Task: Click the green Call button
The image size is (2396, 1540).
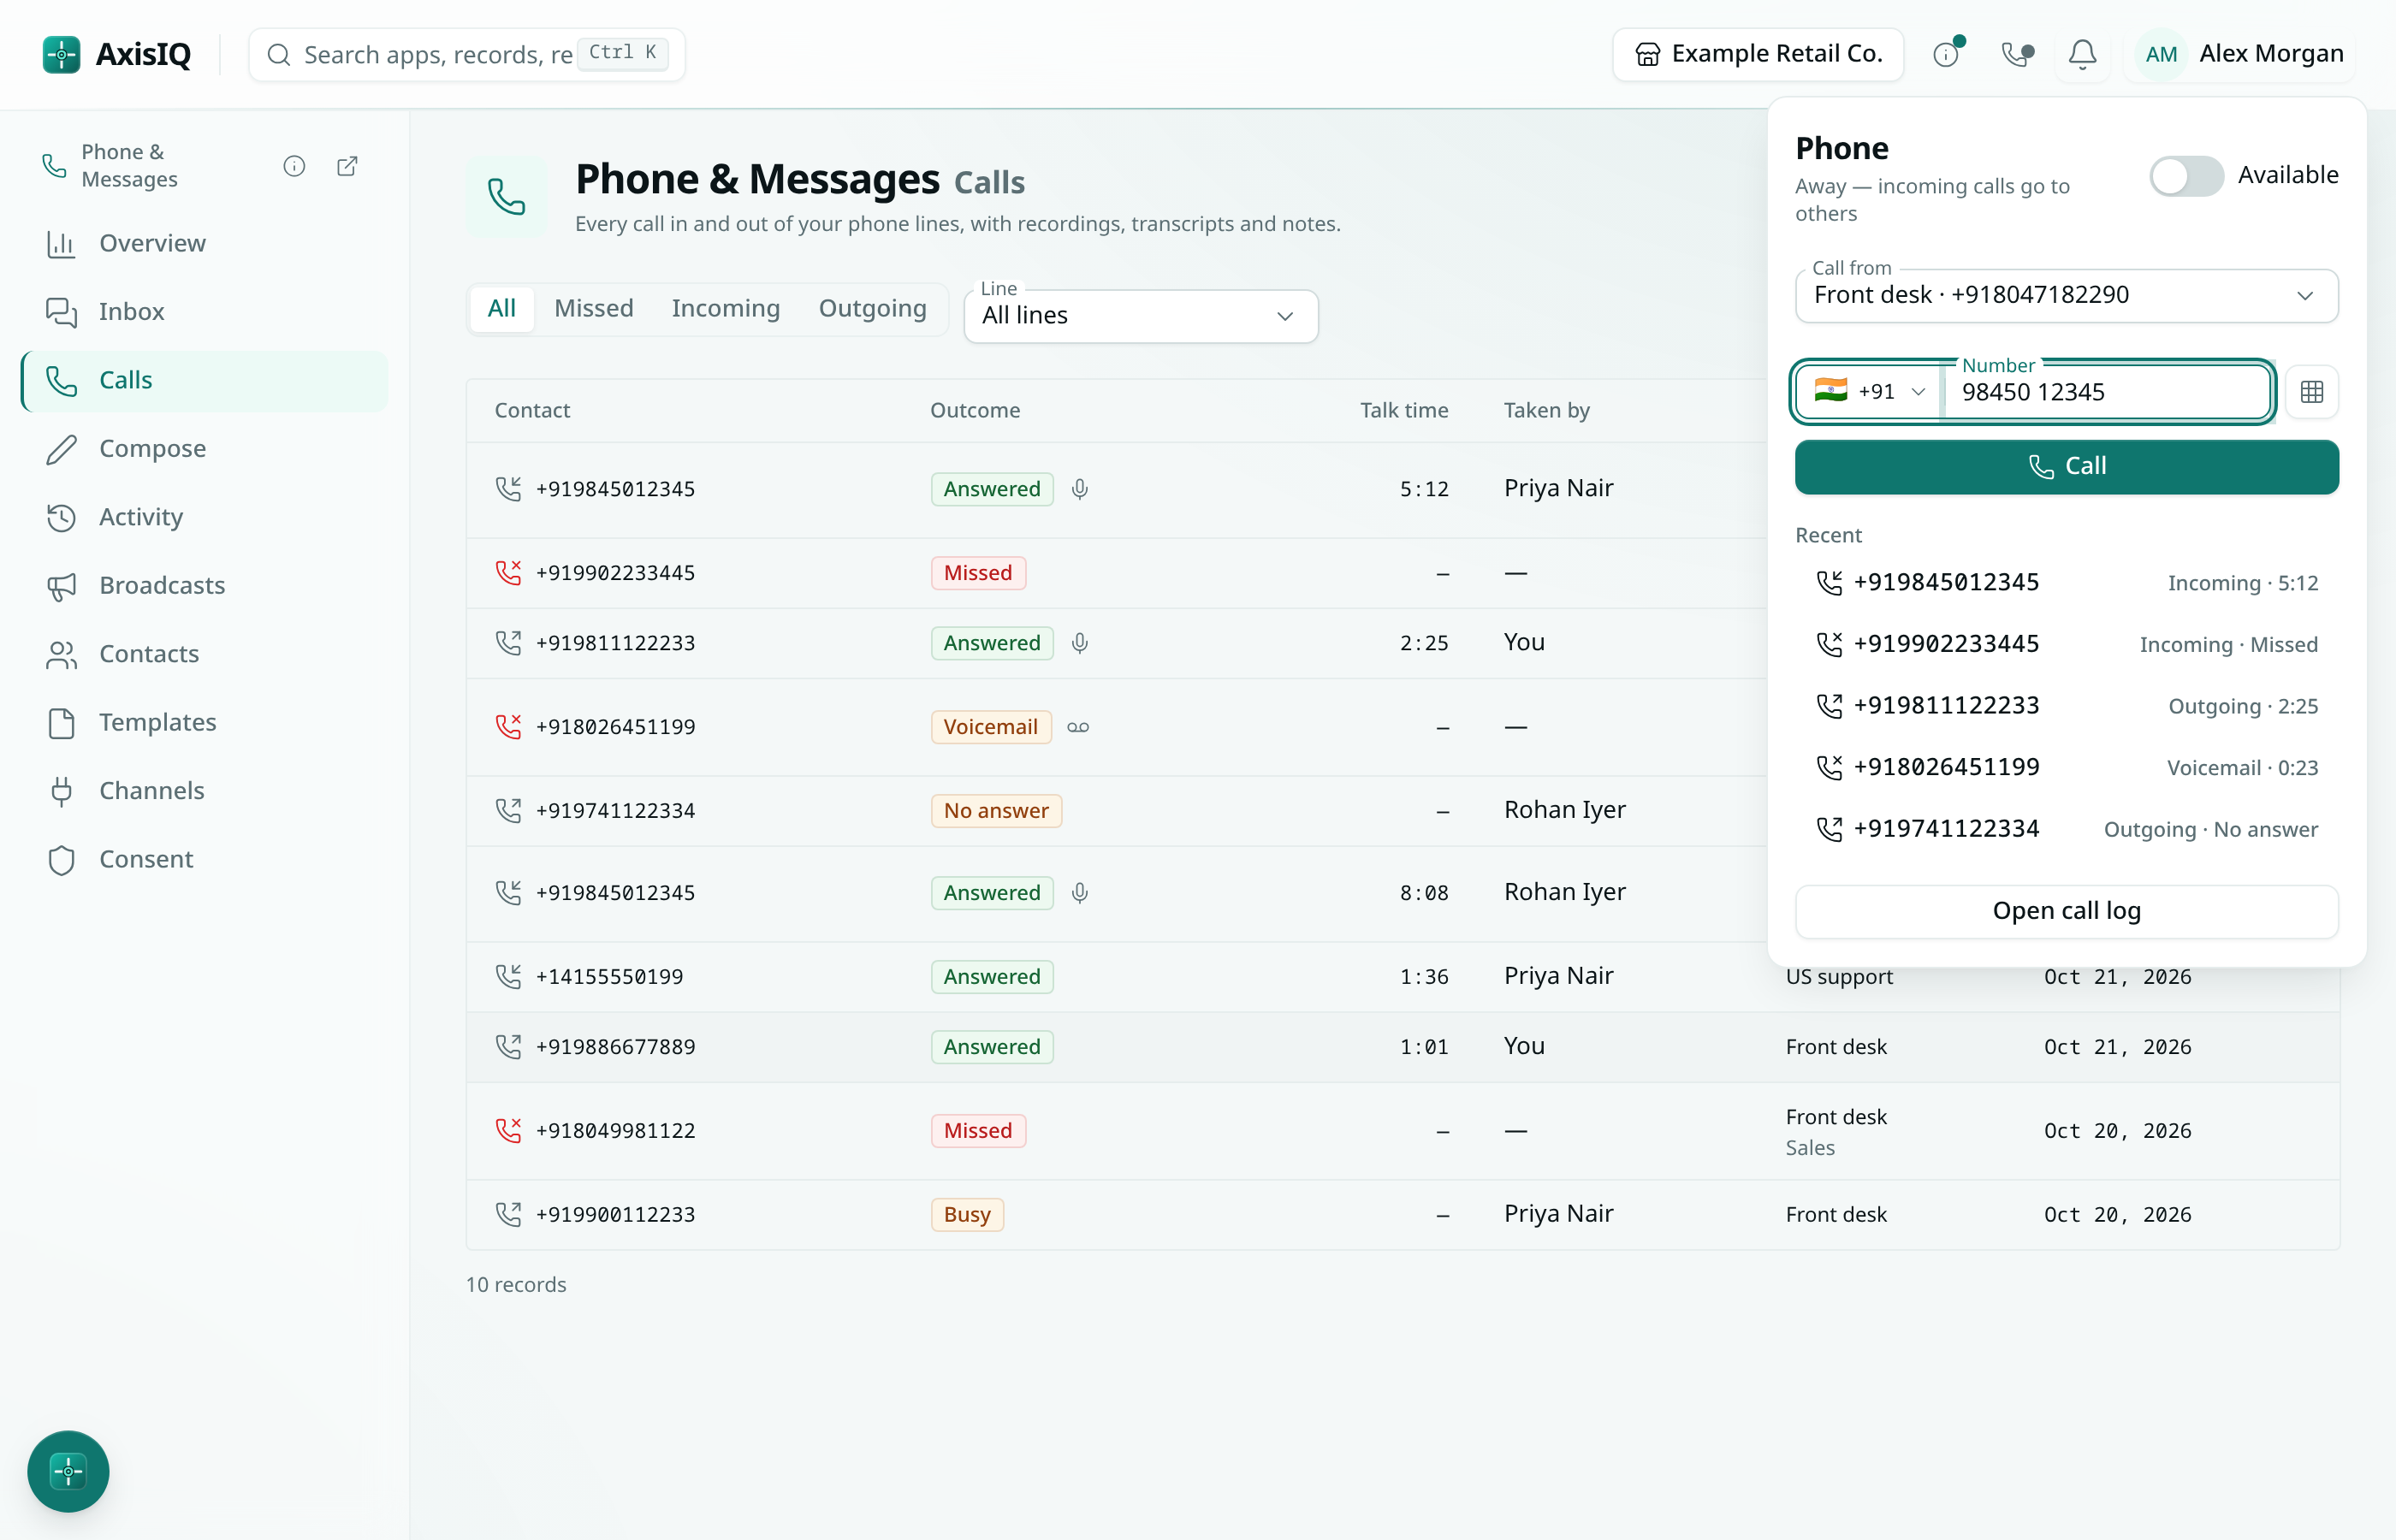Action: (2066, 467)
